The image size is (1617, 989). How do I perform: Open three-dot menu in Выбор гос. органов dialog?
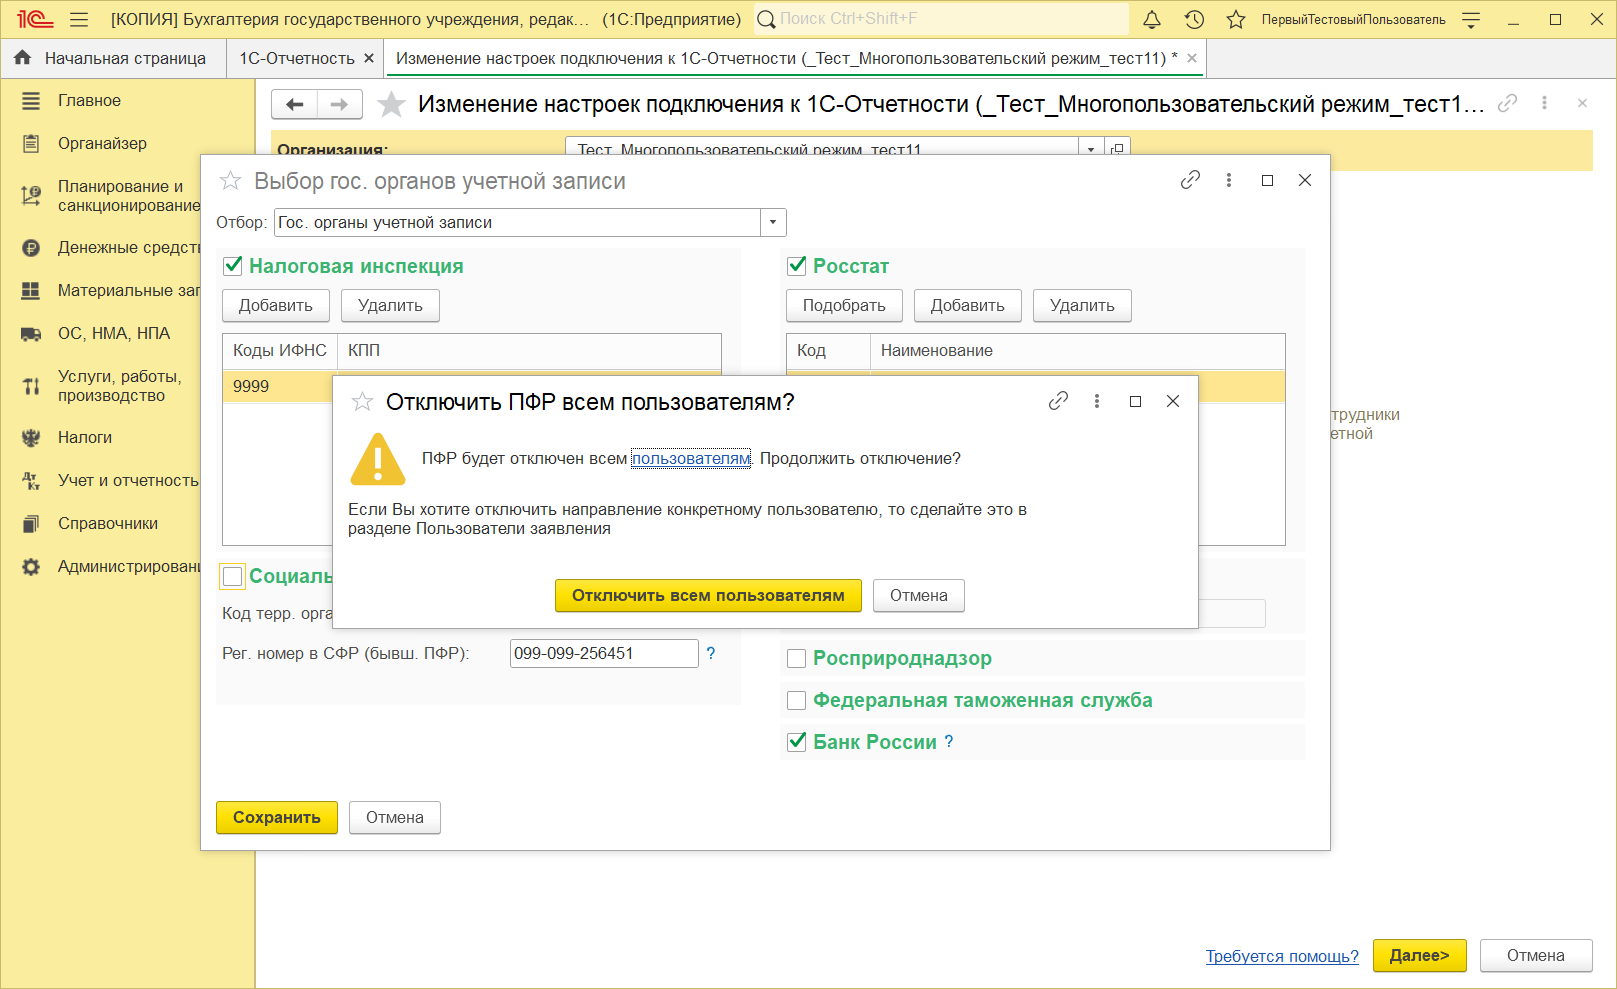click(1229, 180)
